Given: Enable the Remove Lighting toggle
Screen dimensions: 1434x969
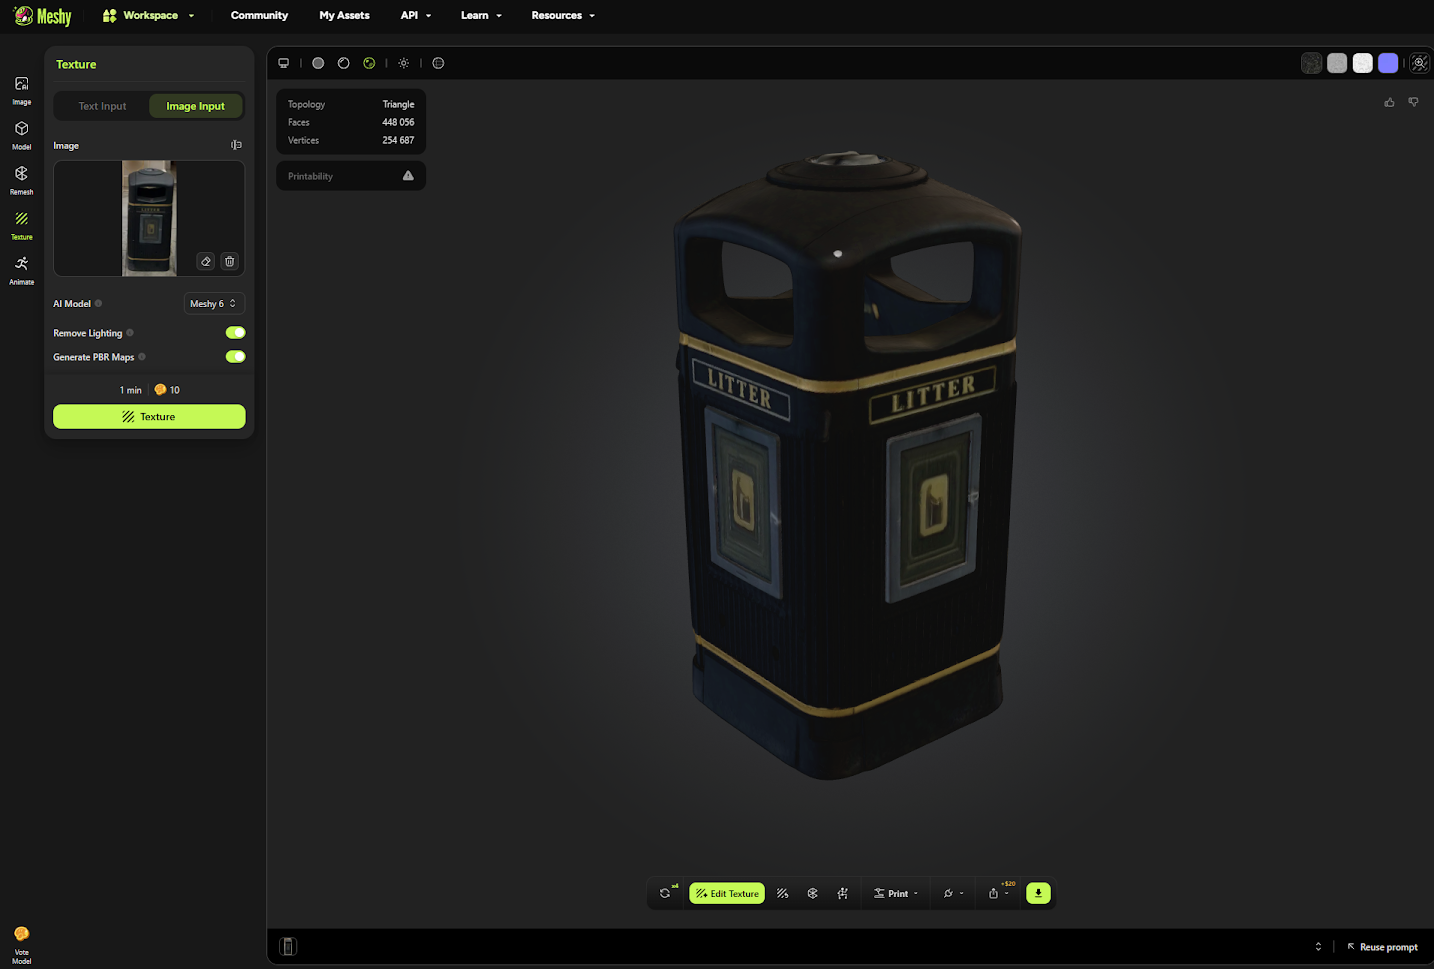Looking at the screenshot, I should [x=235, y=332].
